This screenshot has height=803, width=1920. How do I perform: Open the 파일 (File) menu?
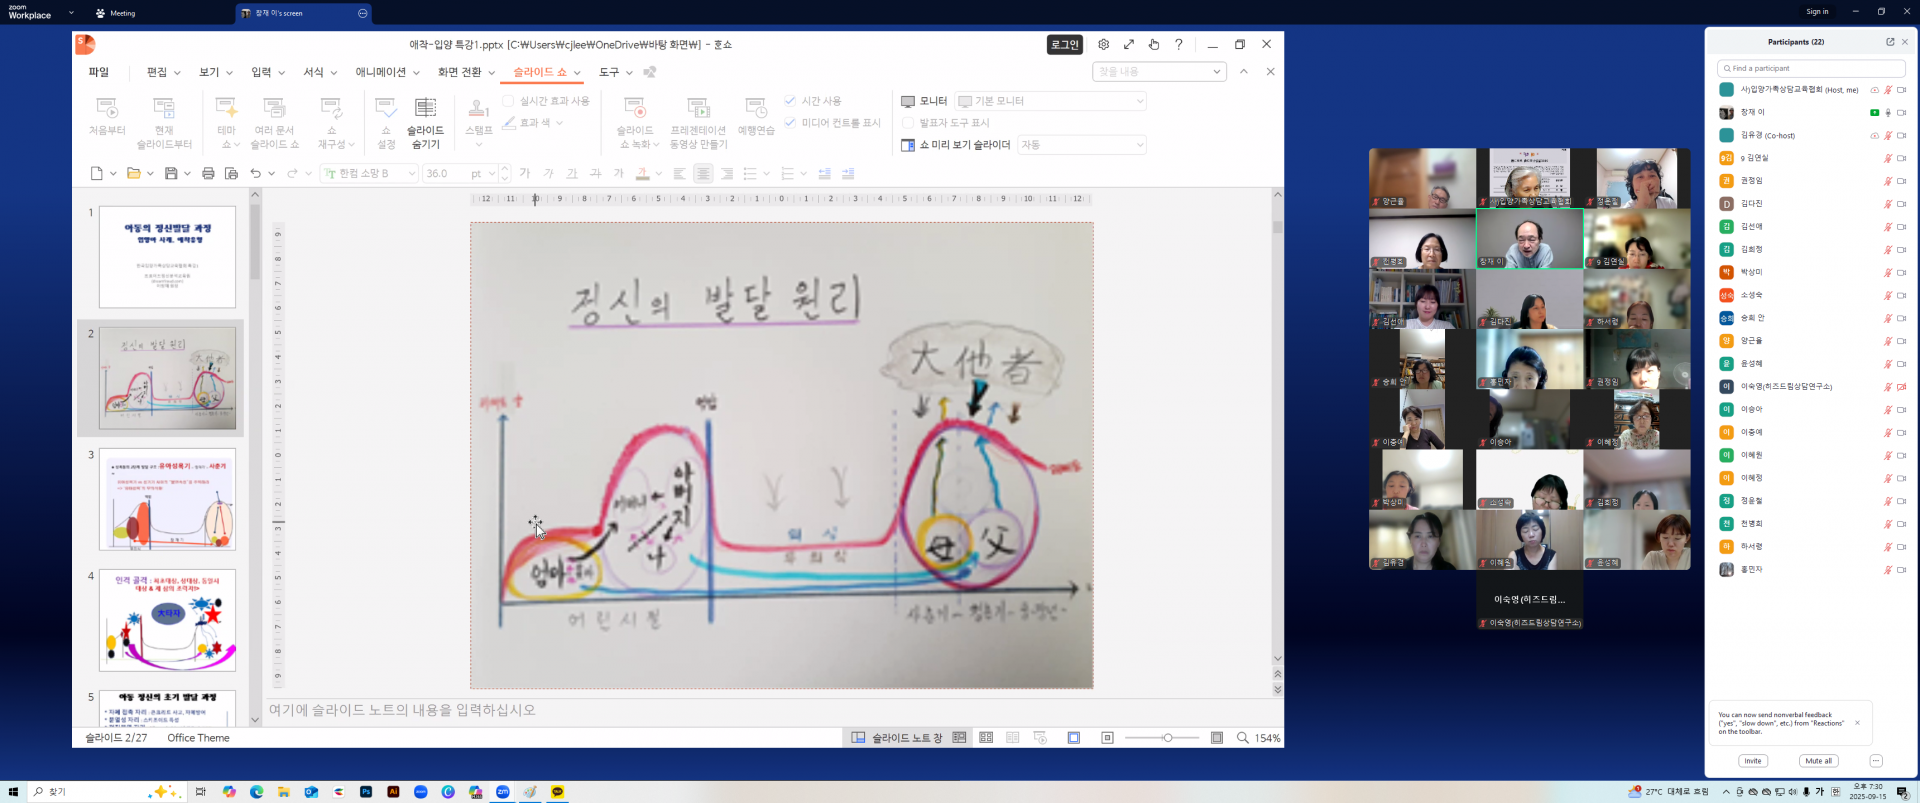(x=98, y=72)
